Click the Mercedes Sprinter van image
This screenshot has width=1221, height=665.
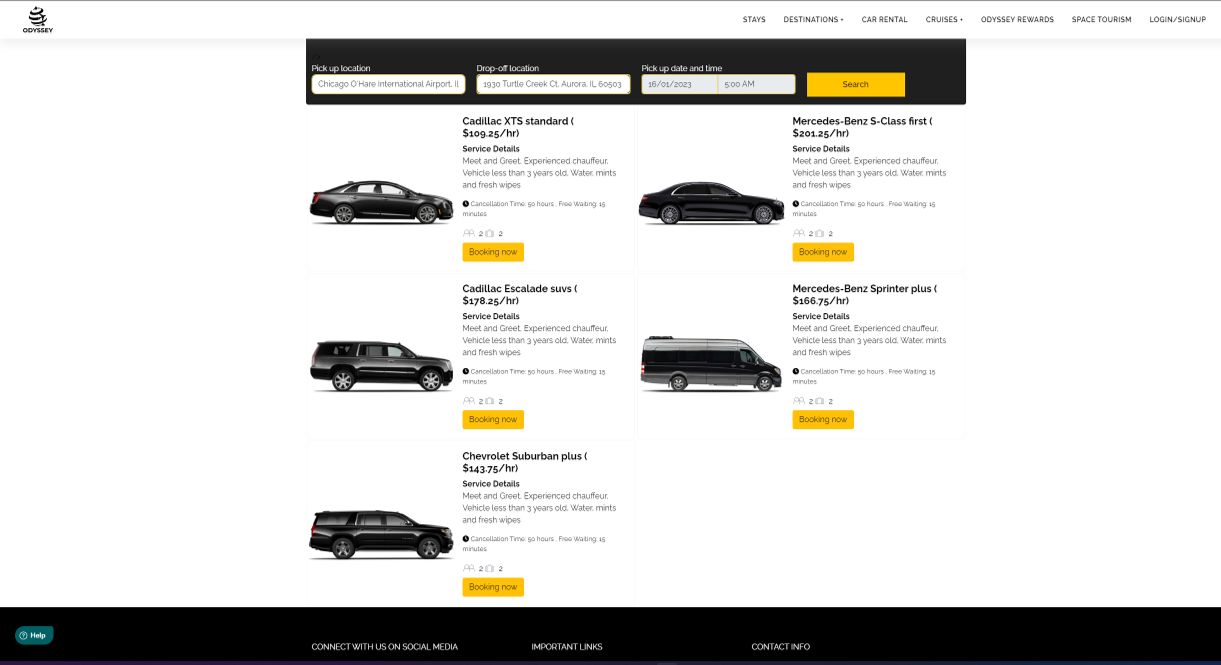pos(711,364)
